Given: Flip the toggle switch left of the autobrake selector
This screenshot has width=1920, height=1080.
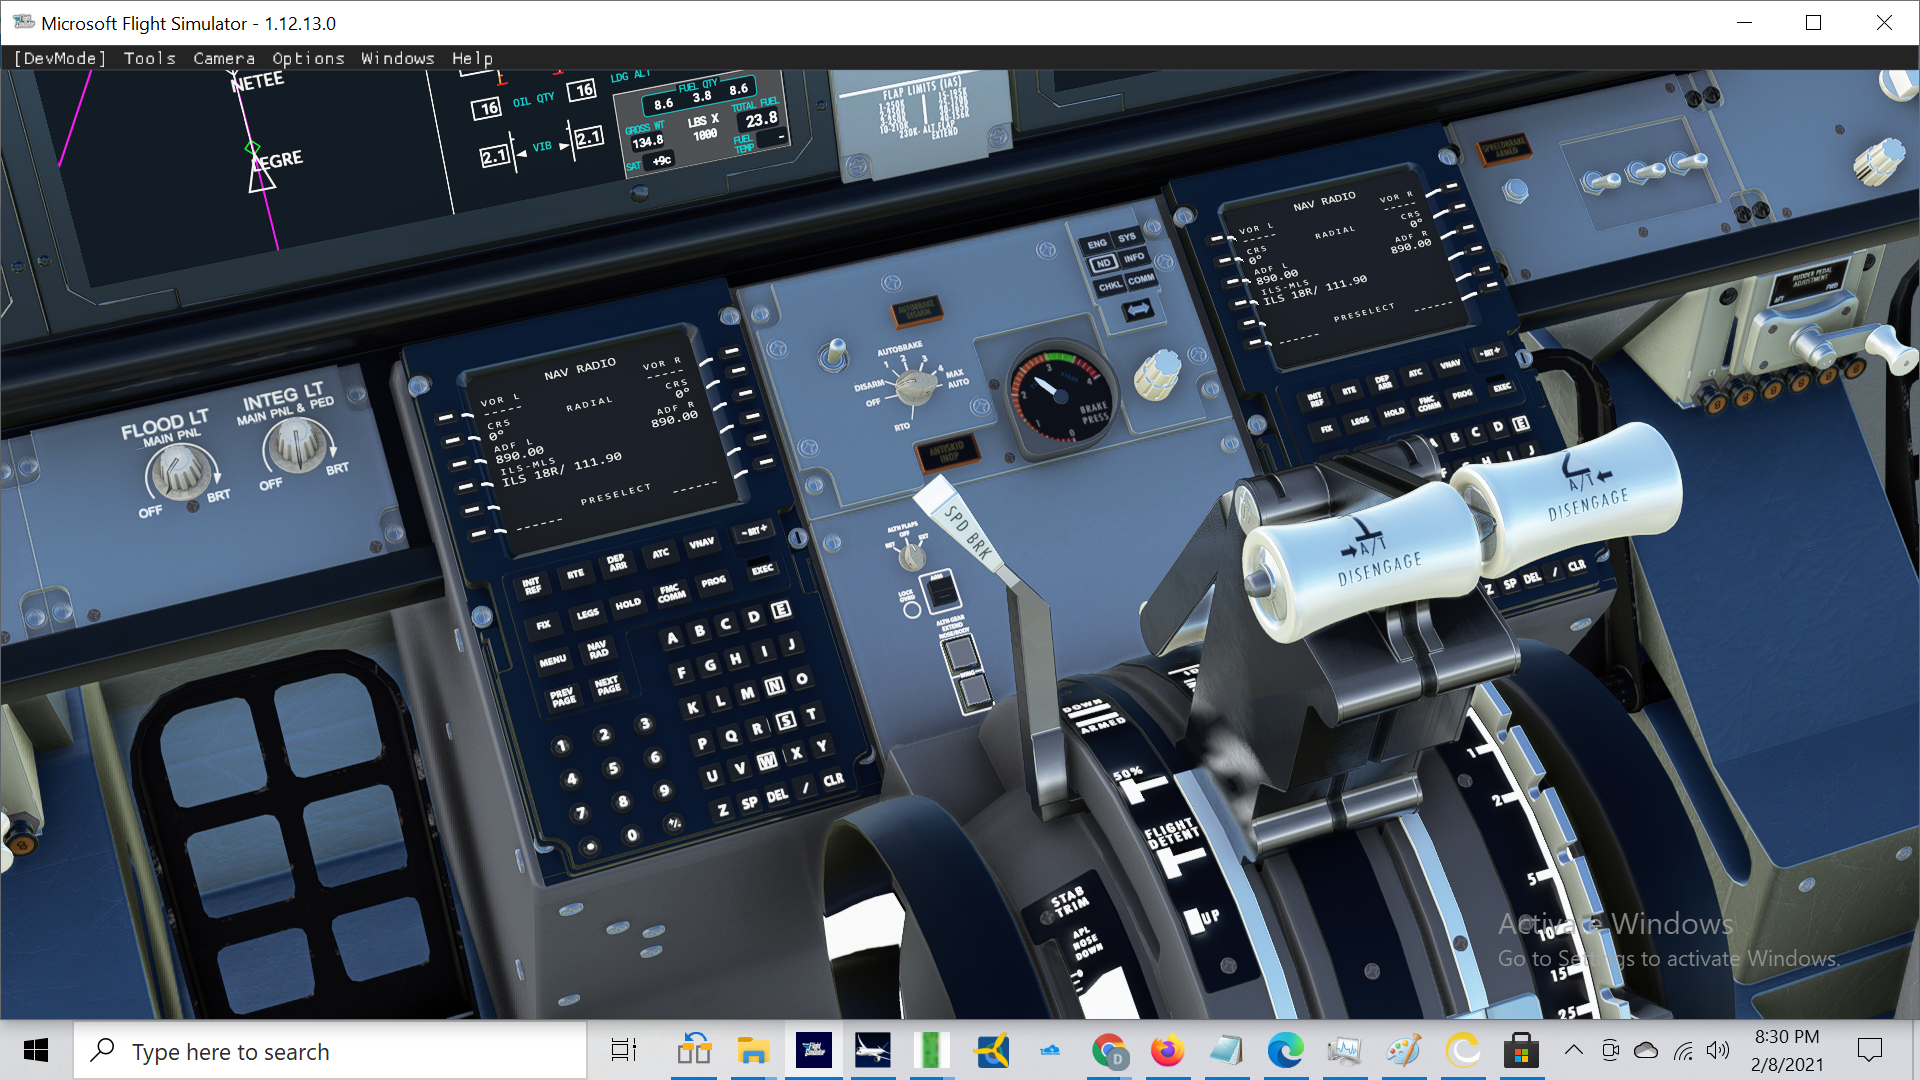Looking at the screenshot, I should click(833, 353).
